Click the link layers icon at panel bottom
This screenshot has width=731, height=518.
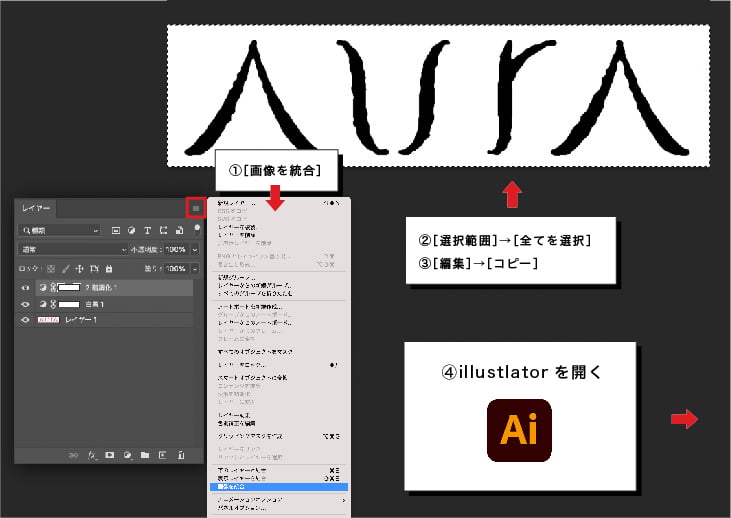coord(74,455)
